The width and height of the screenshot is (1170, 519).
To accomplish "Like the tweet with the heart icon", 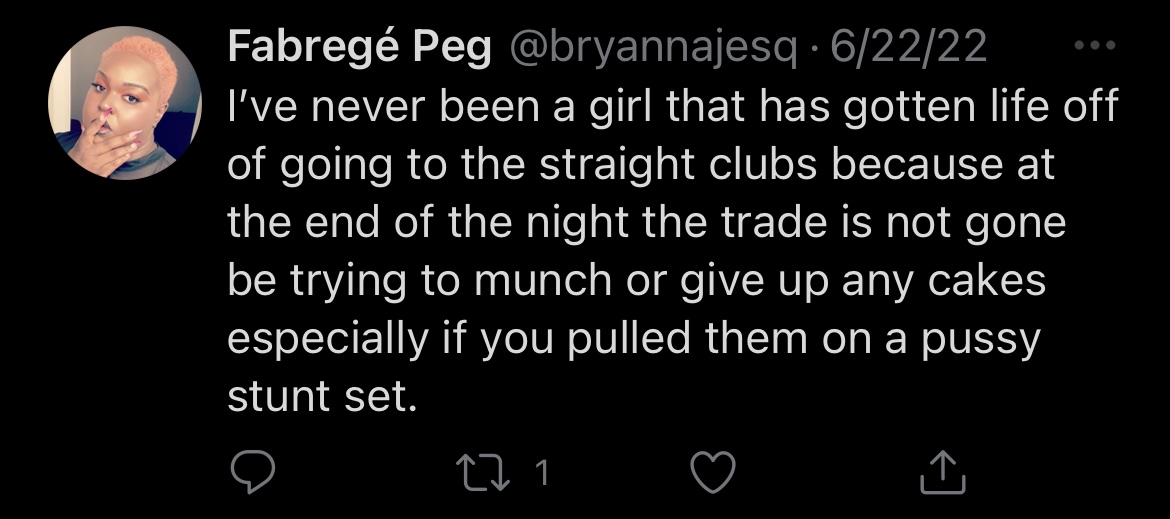I will tap(713, 472).
